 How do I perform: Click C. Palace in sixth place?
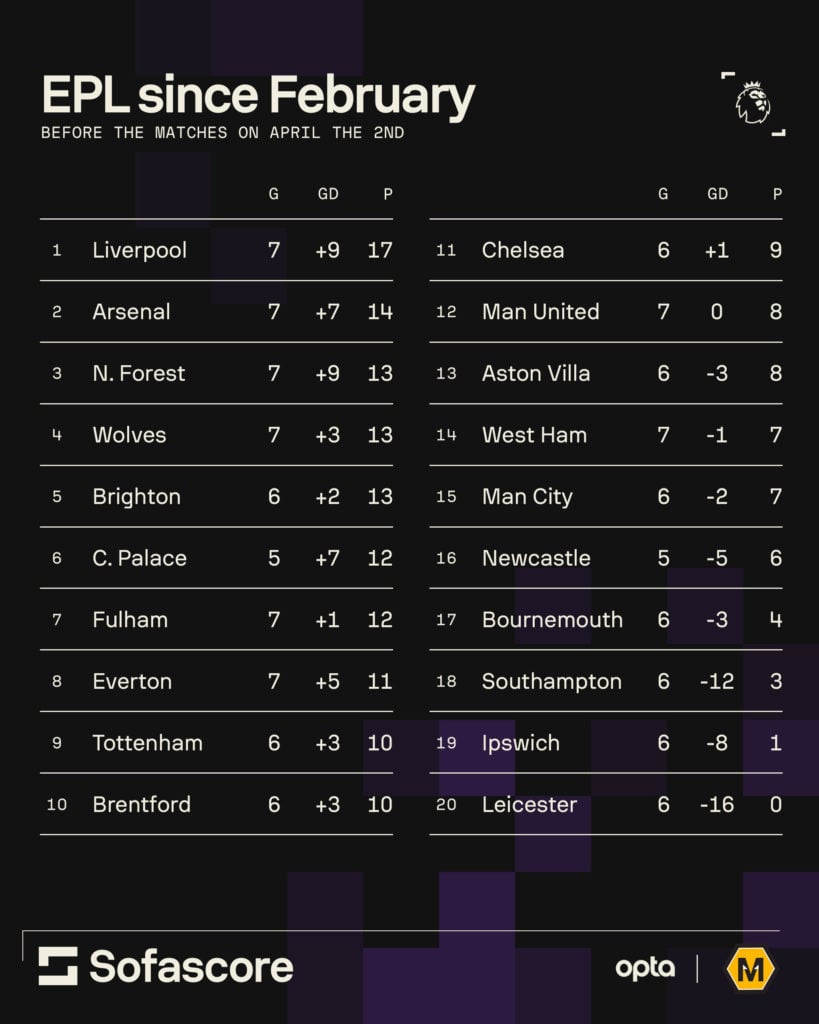139,558
